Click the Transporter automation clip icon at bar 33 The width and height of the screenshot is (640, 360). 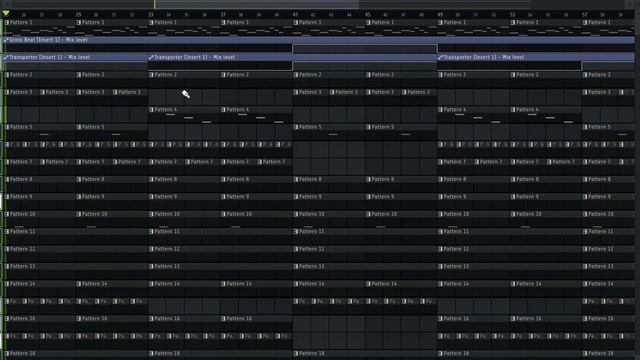coord(151,57)
